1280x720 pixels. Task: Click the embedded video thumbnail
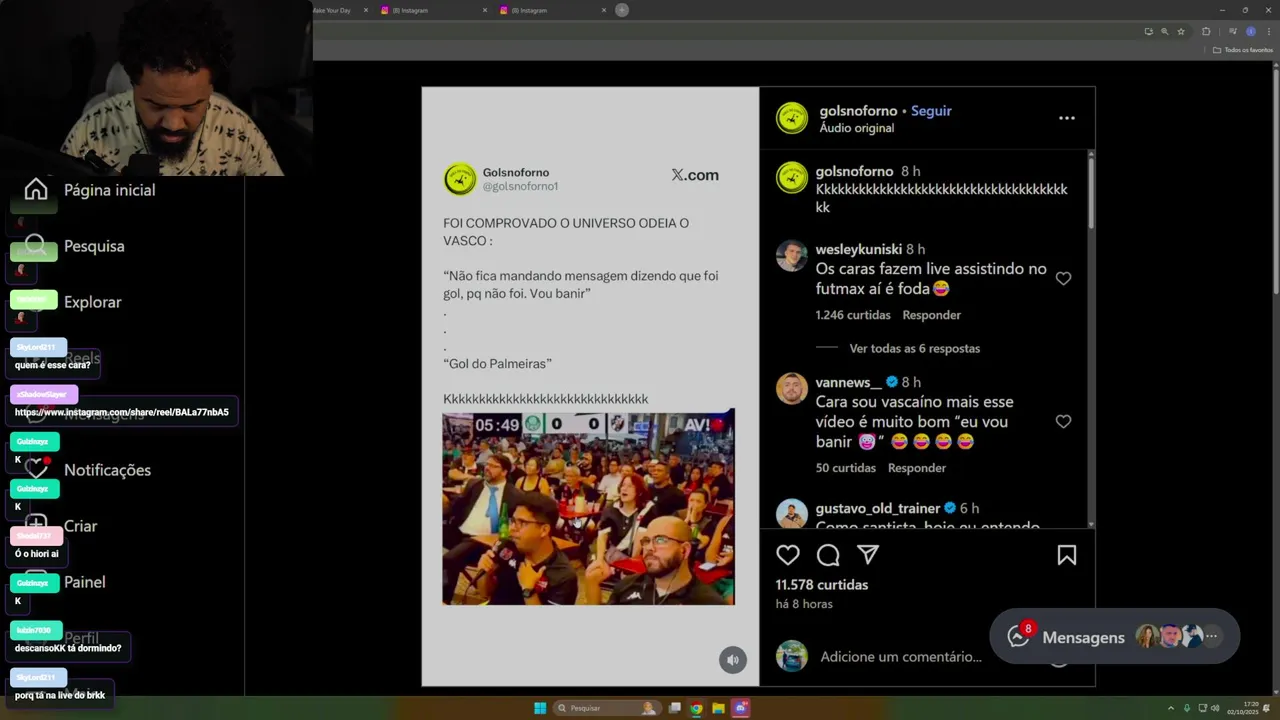(x=588, y=508)
